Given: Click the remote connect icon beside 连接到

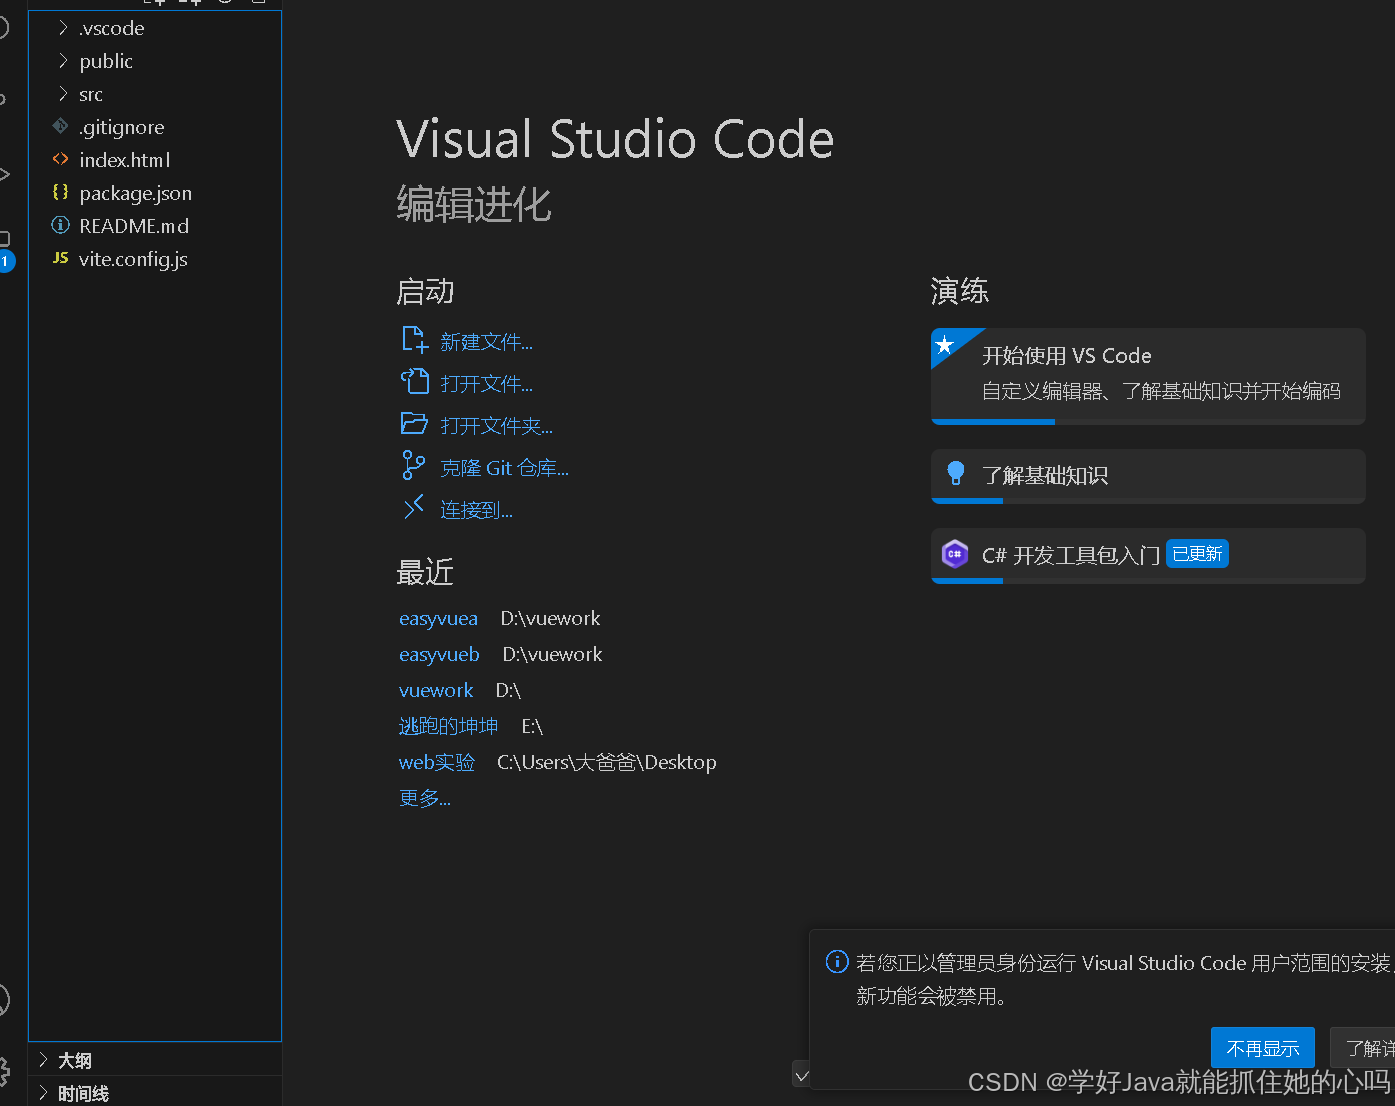Looking at the screenshot, I should coord(414,508).
